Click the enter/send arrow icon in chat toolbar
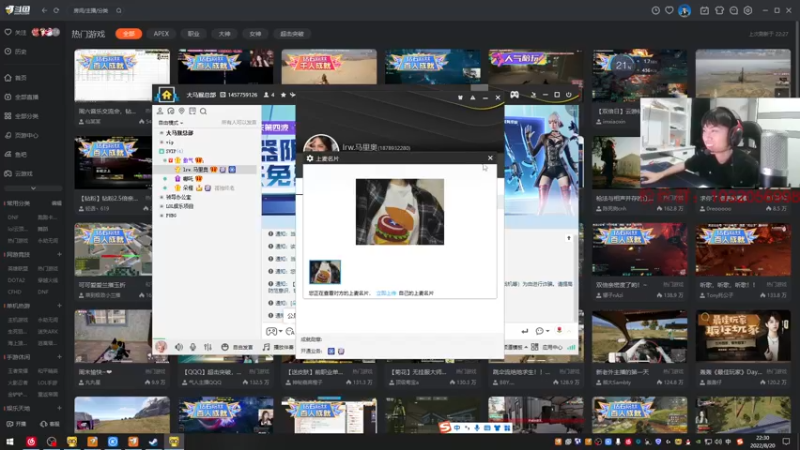The image size is (800, 450). (524, 331)
